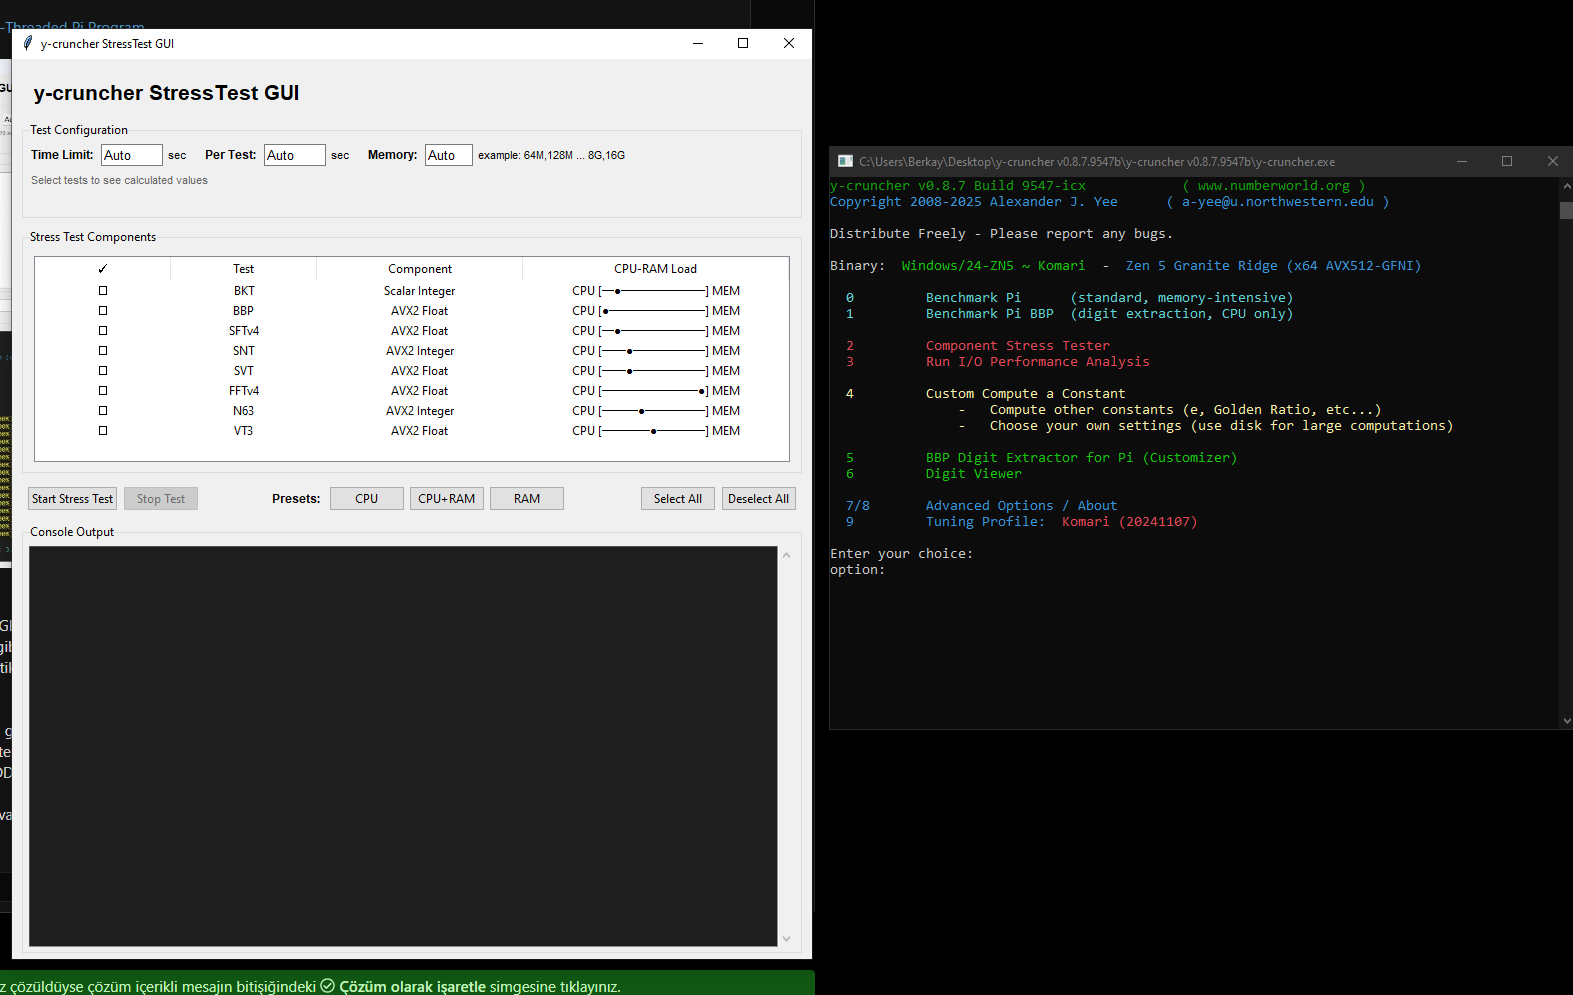The image size is (1573, 995).
Task: Maximize the y-cruncher StressTest GUI window
Action: pyautogui.click(x=743, y=43)
